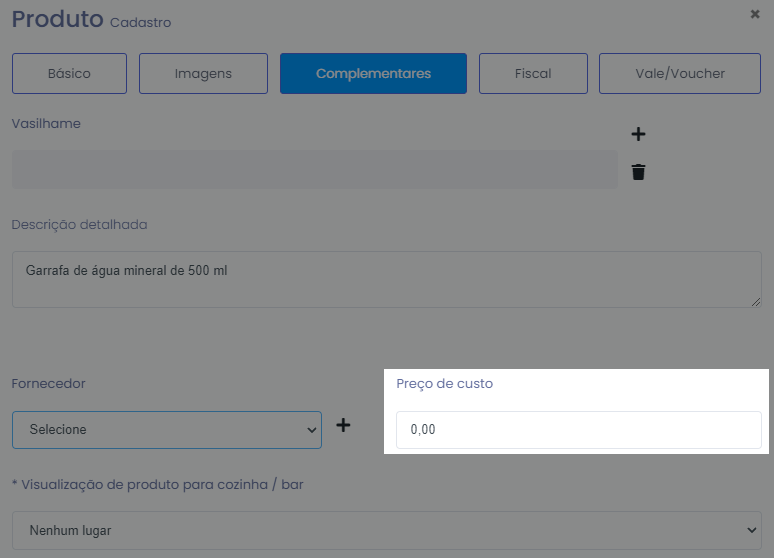The width and height of the screenshot is (774, 558).
Task: Click the 'Vasilhame' label text
Action: [x=46, y=123]
